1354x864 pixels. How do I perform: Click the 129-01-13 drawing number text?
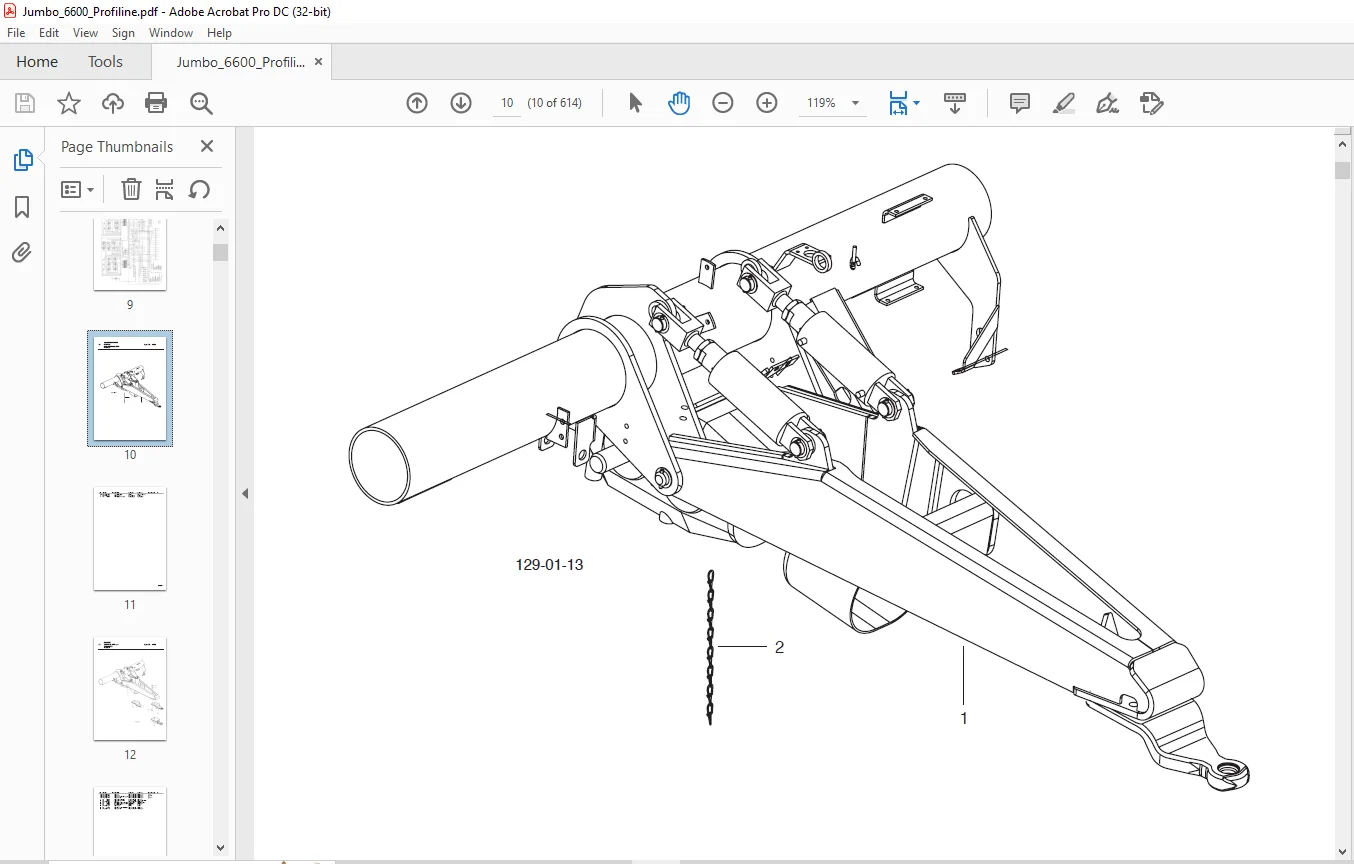(x=549, y=565)
